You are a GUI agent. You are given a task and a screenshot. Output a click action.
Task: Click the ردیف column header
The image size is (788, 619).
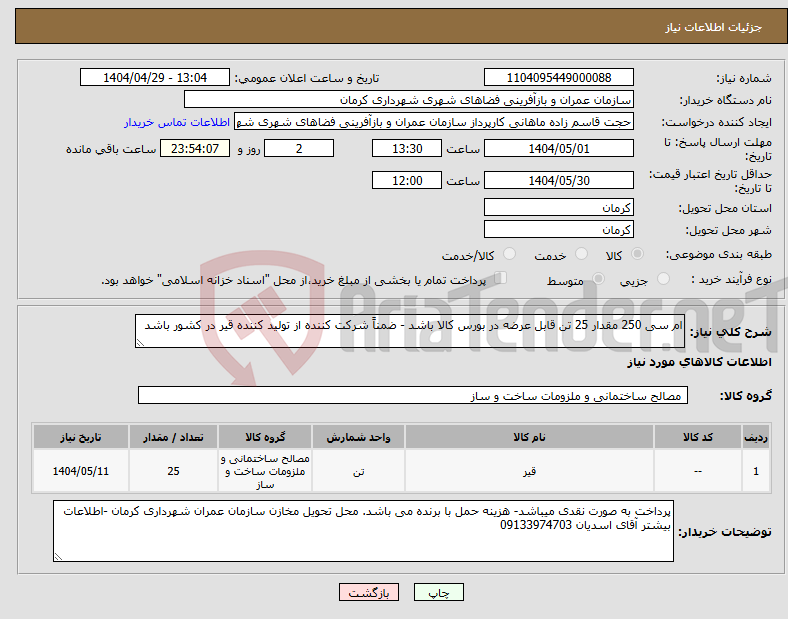[756, 437]
